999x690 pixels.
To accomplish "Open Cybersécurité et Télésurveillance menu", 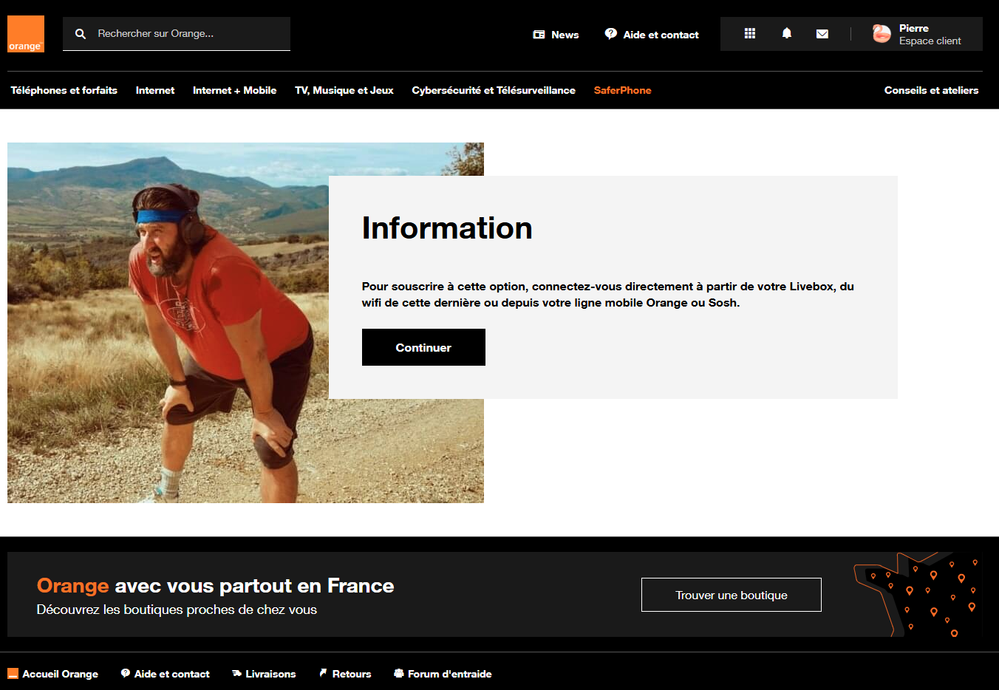I will coord(493,90).
